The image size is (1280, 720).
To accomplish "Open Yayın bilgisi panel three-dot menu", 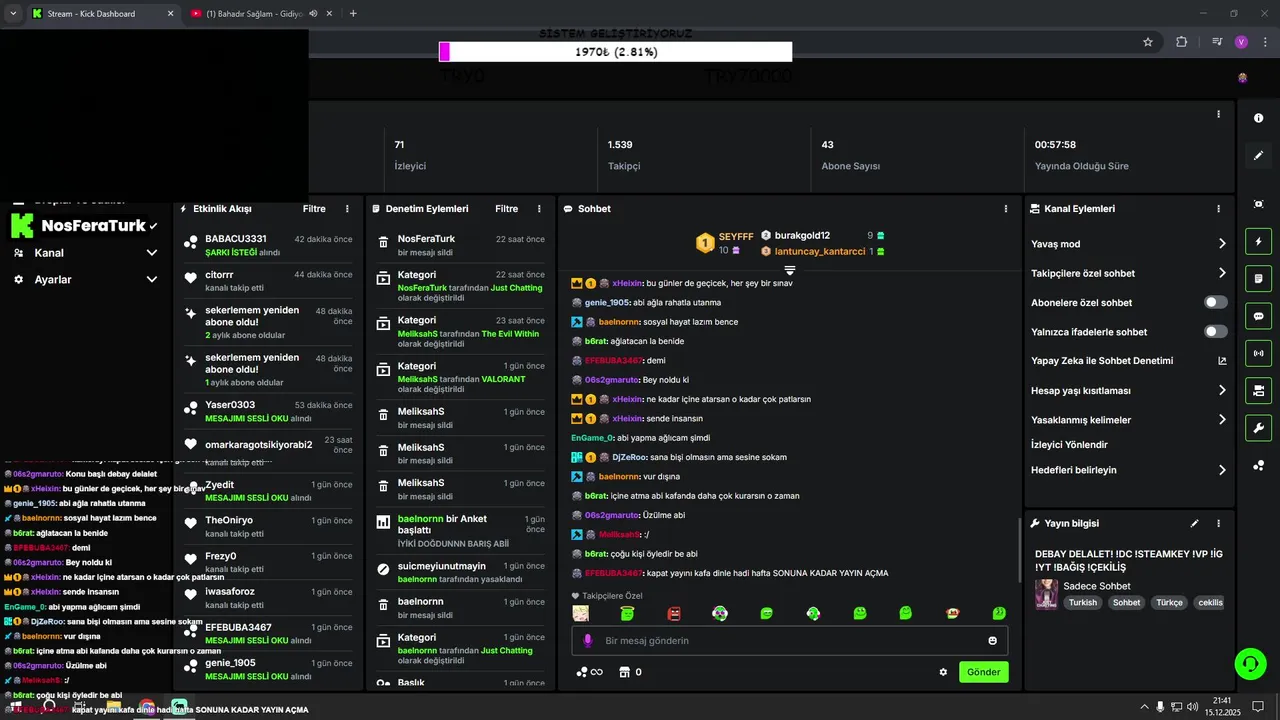I will [x=1218, y=523].
